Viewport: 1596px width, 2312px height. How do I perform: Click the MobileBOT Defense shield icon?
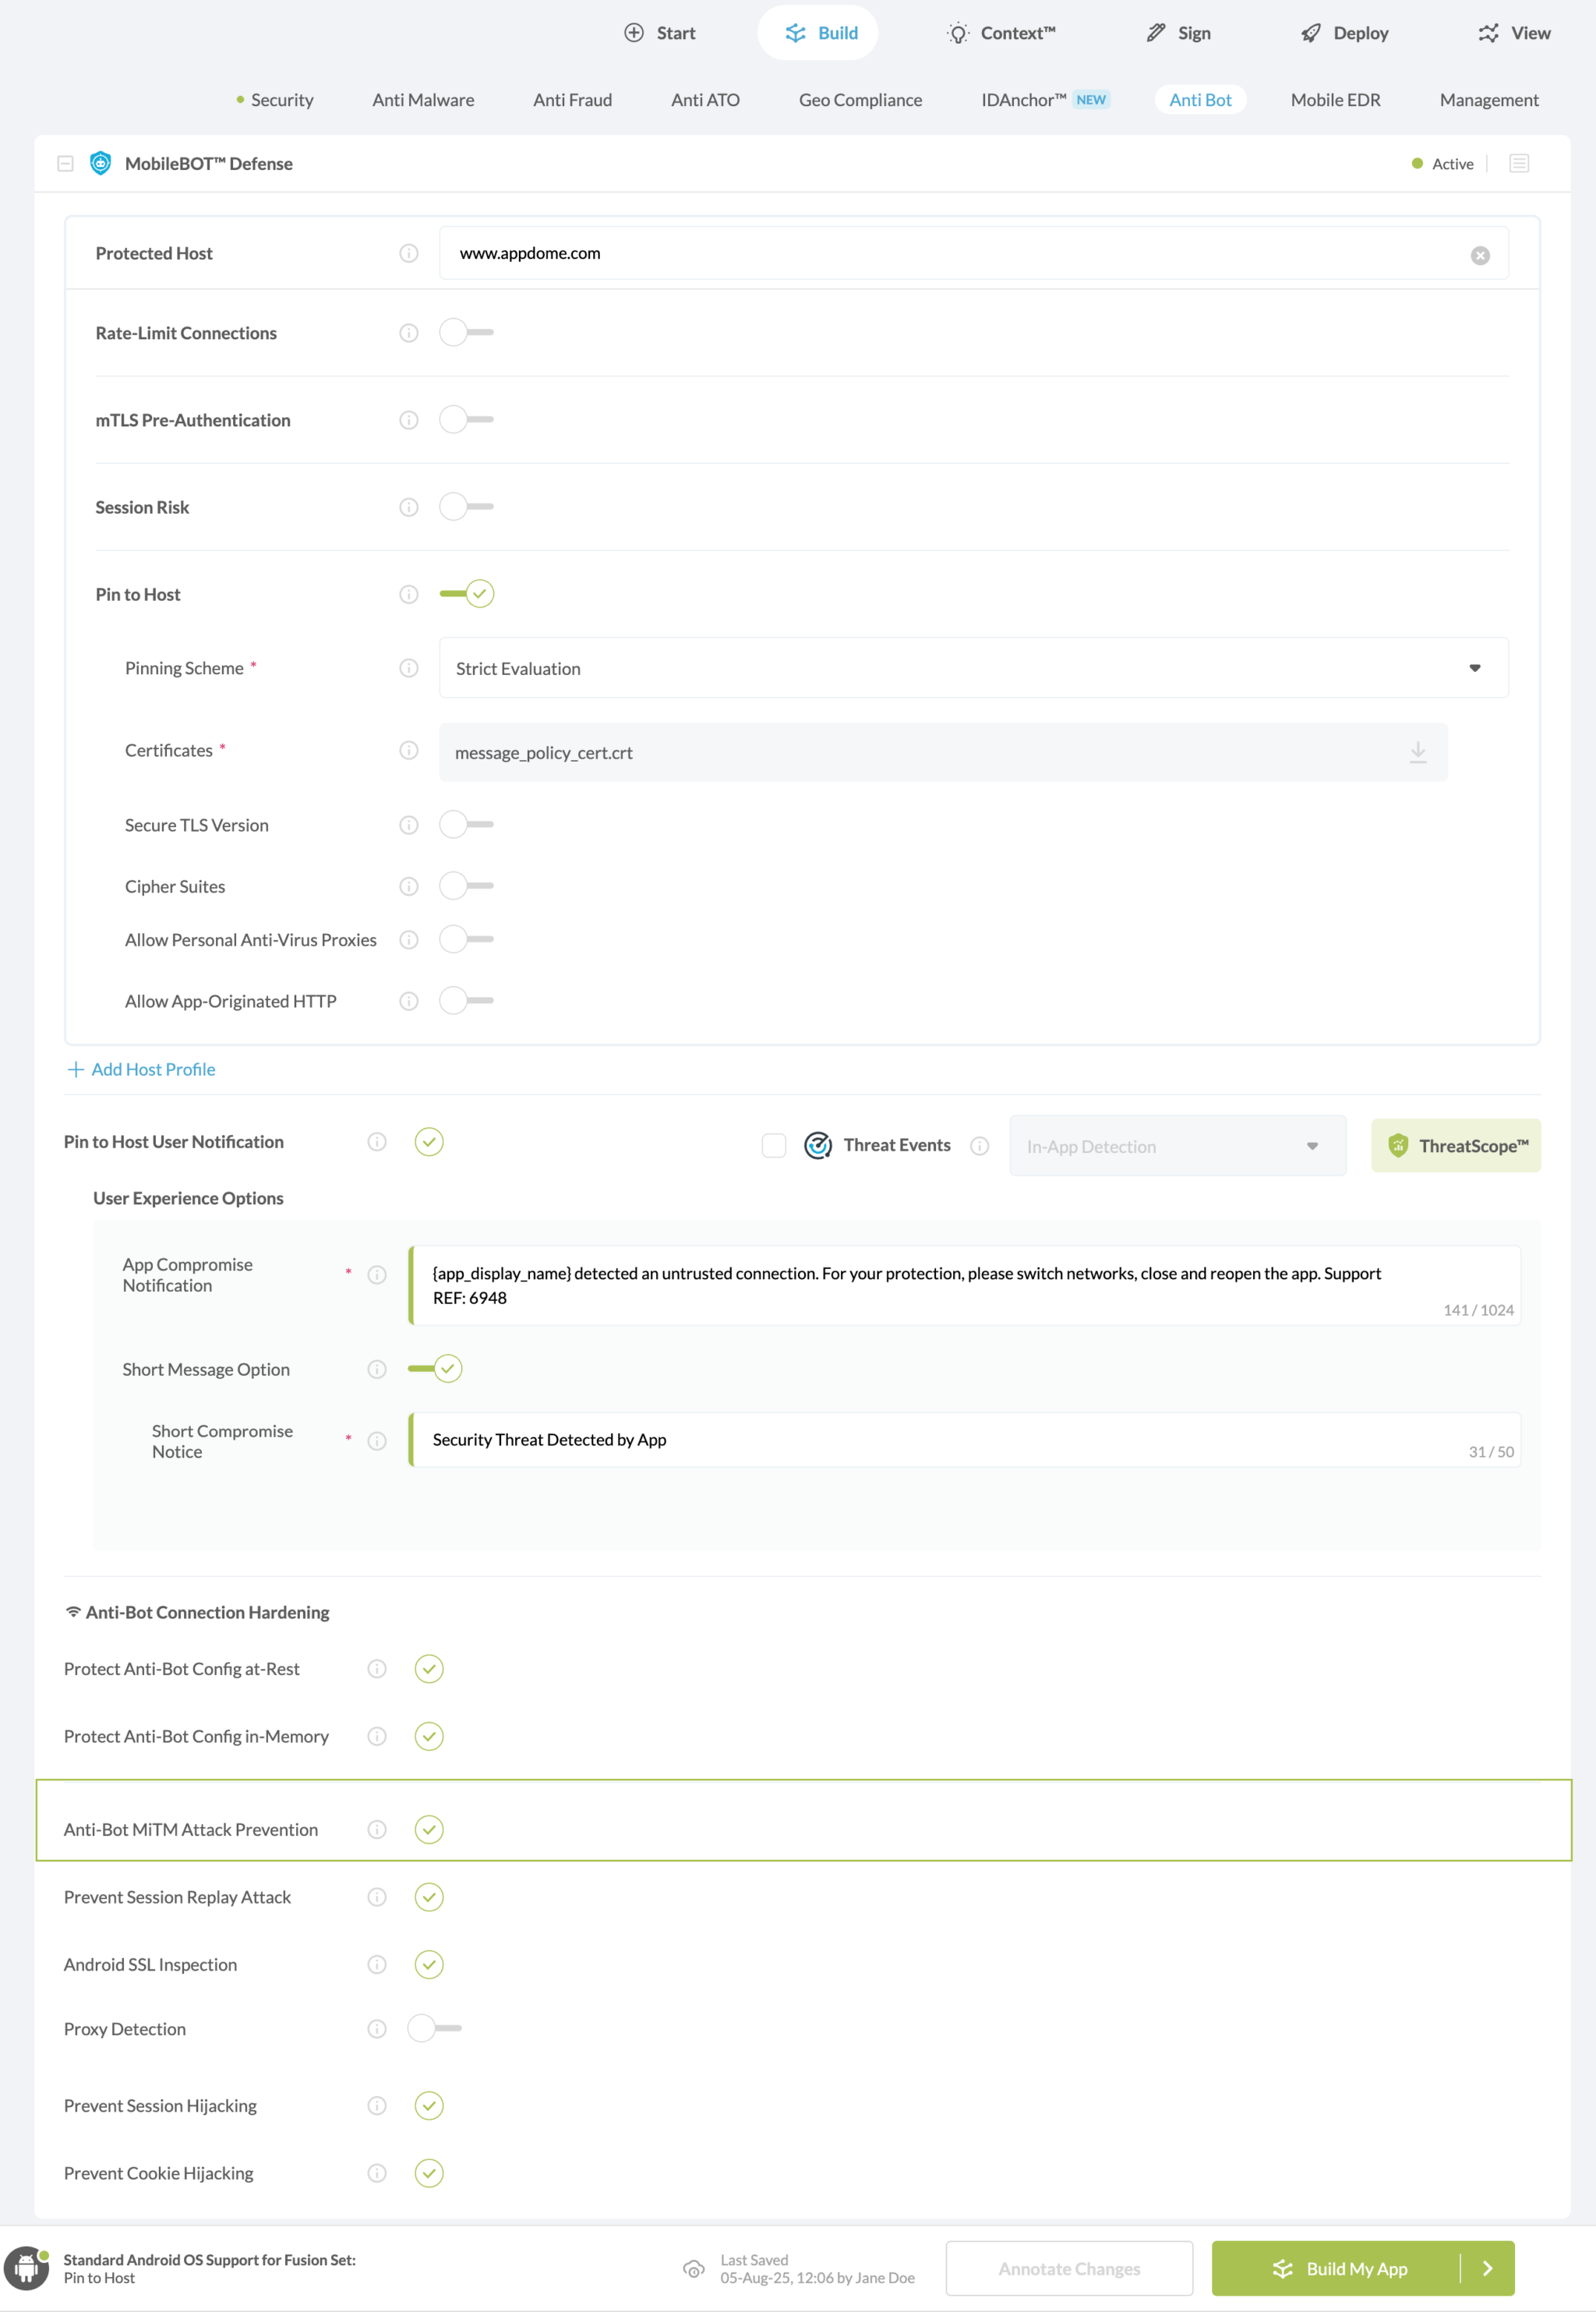click(x=100, y=163)
